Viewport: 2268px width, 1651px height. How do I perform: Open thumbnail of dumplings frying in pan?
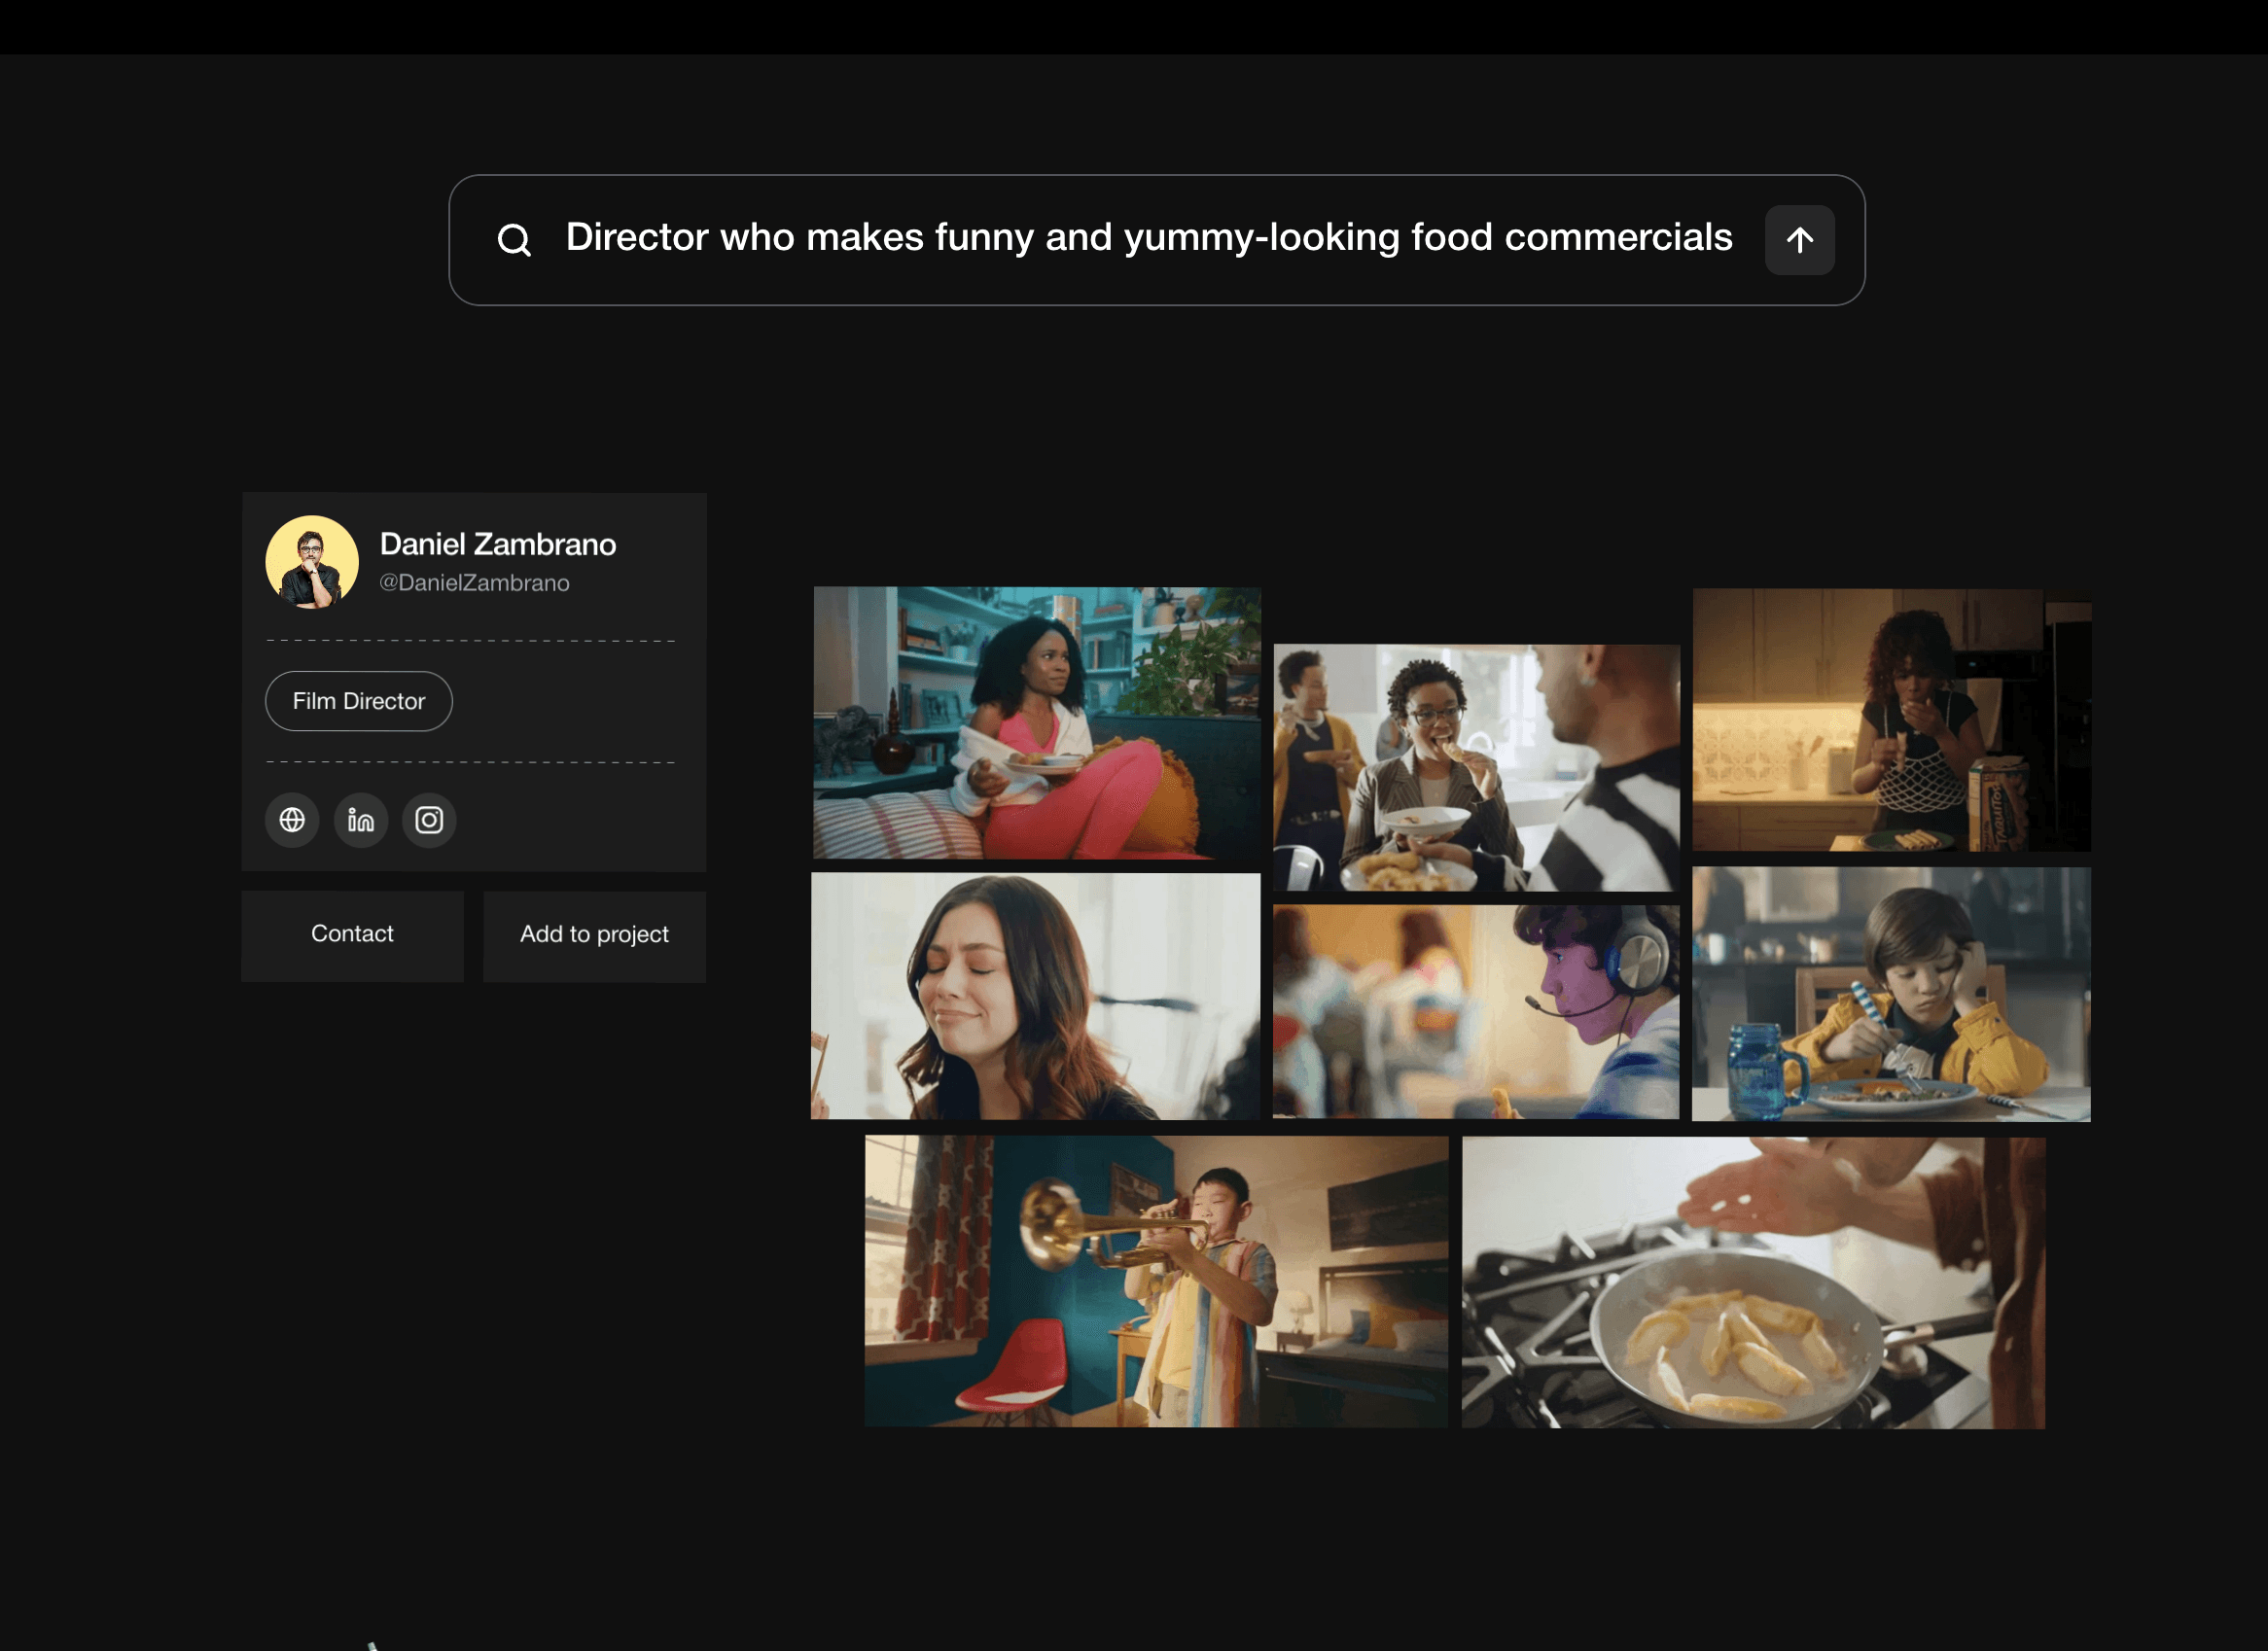coord(1752,1282)
